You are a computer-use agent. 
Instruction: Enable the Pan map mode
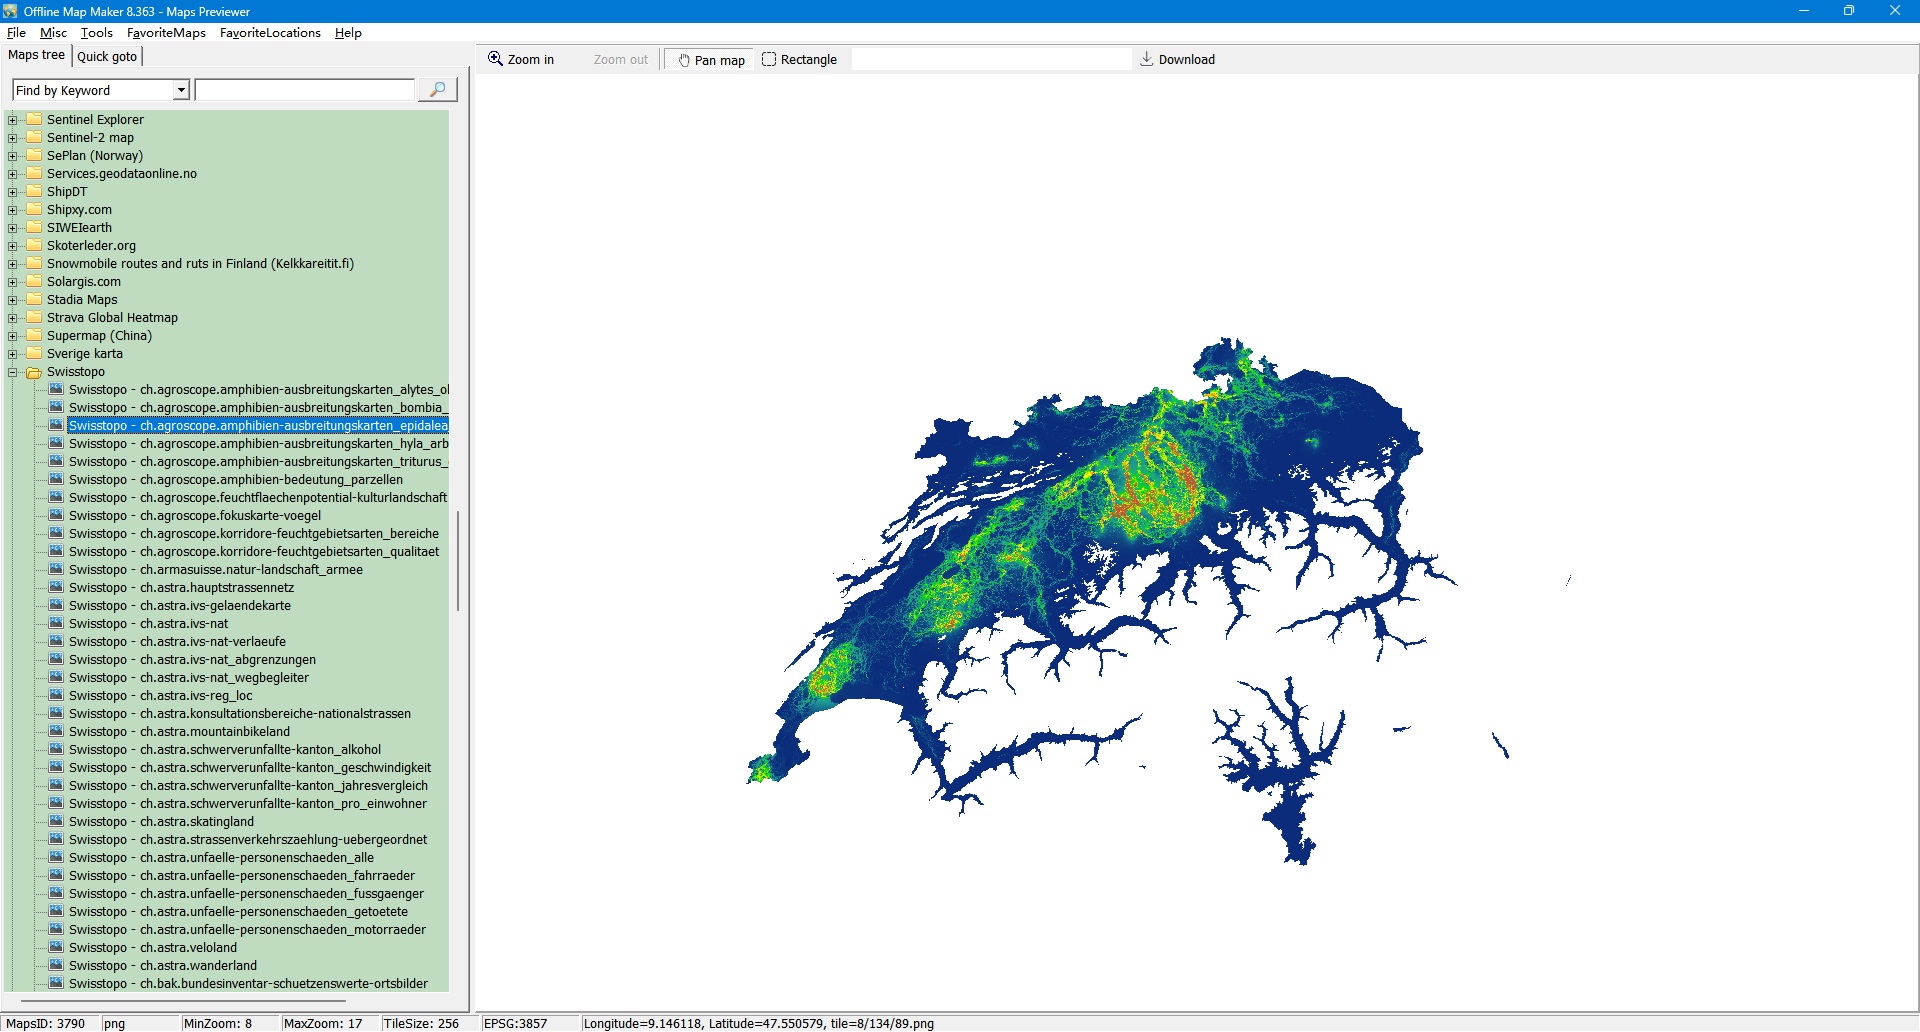click(x=711, y=60)
